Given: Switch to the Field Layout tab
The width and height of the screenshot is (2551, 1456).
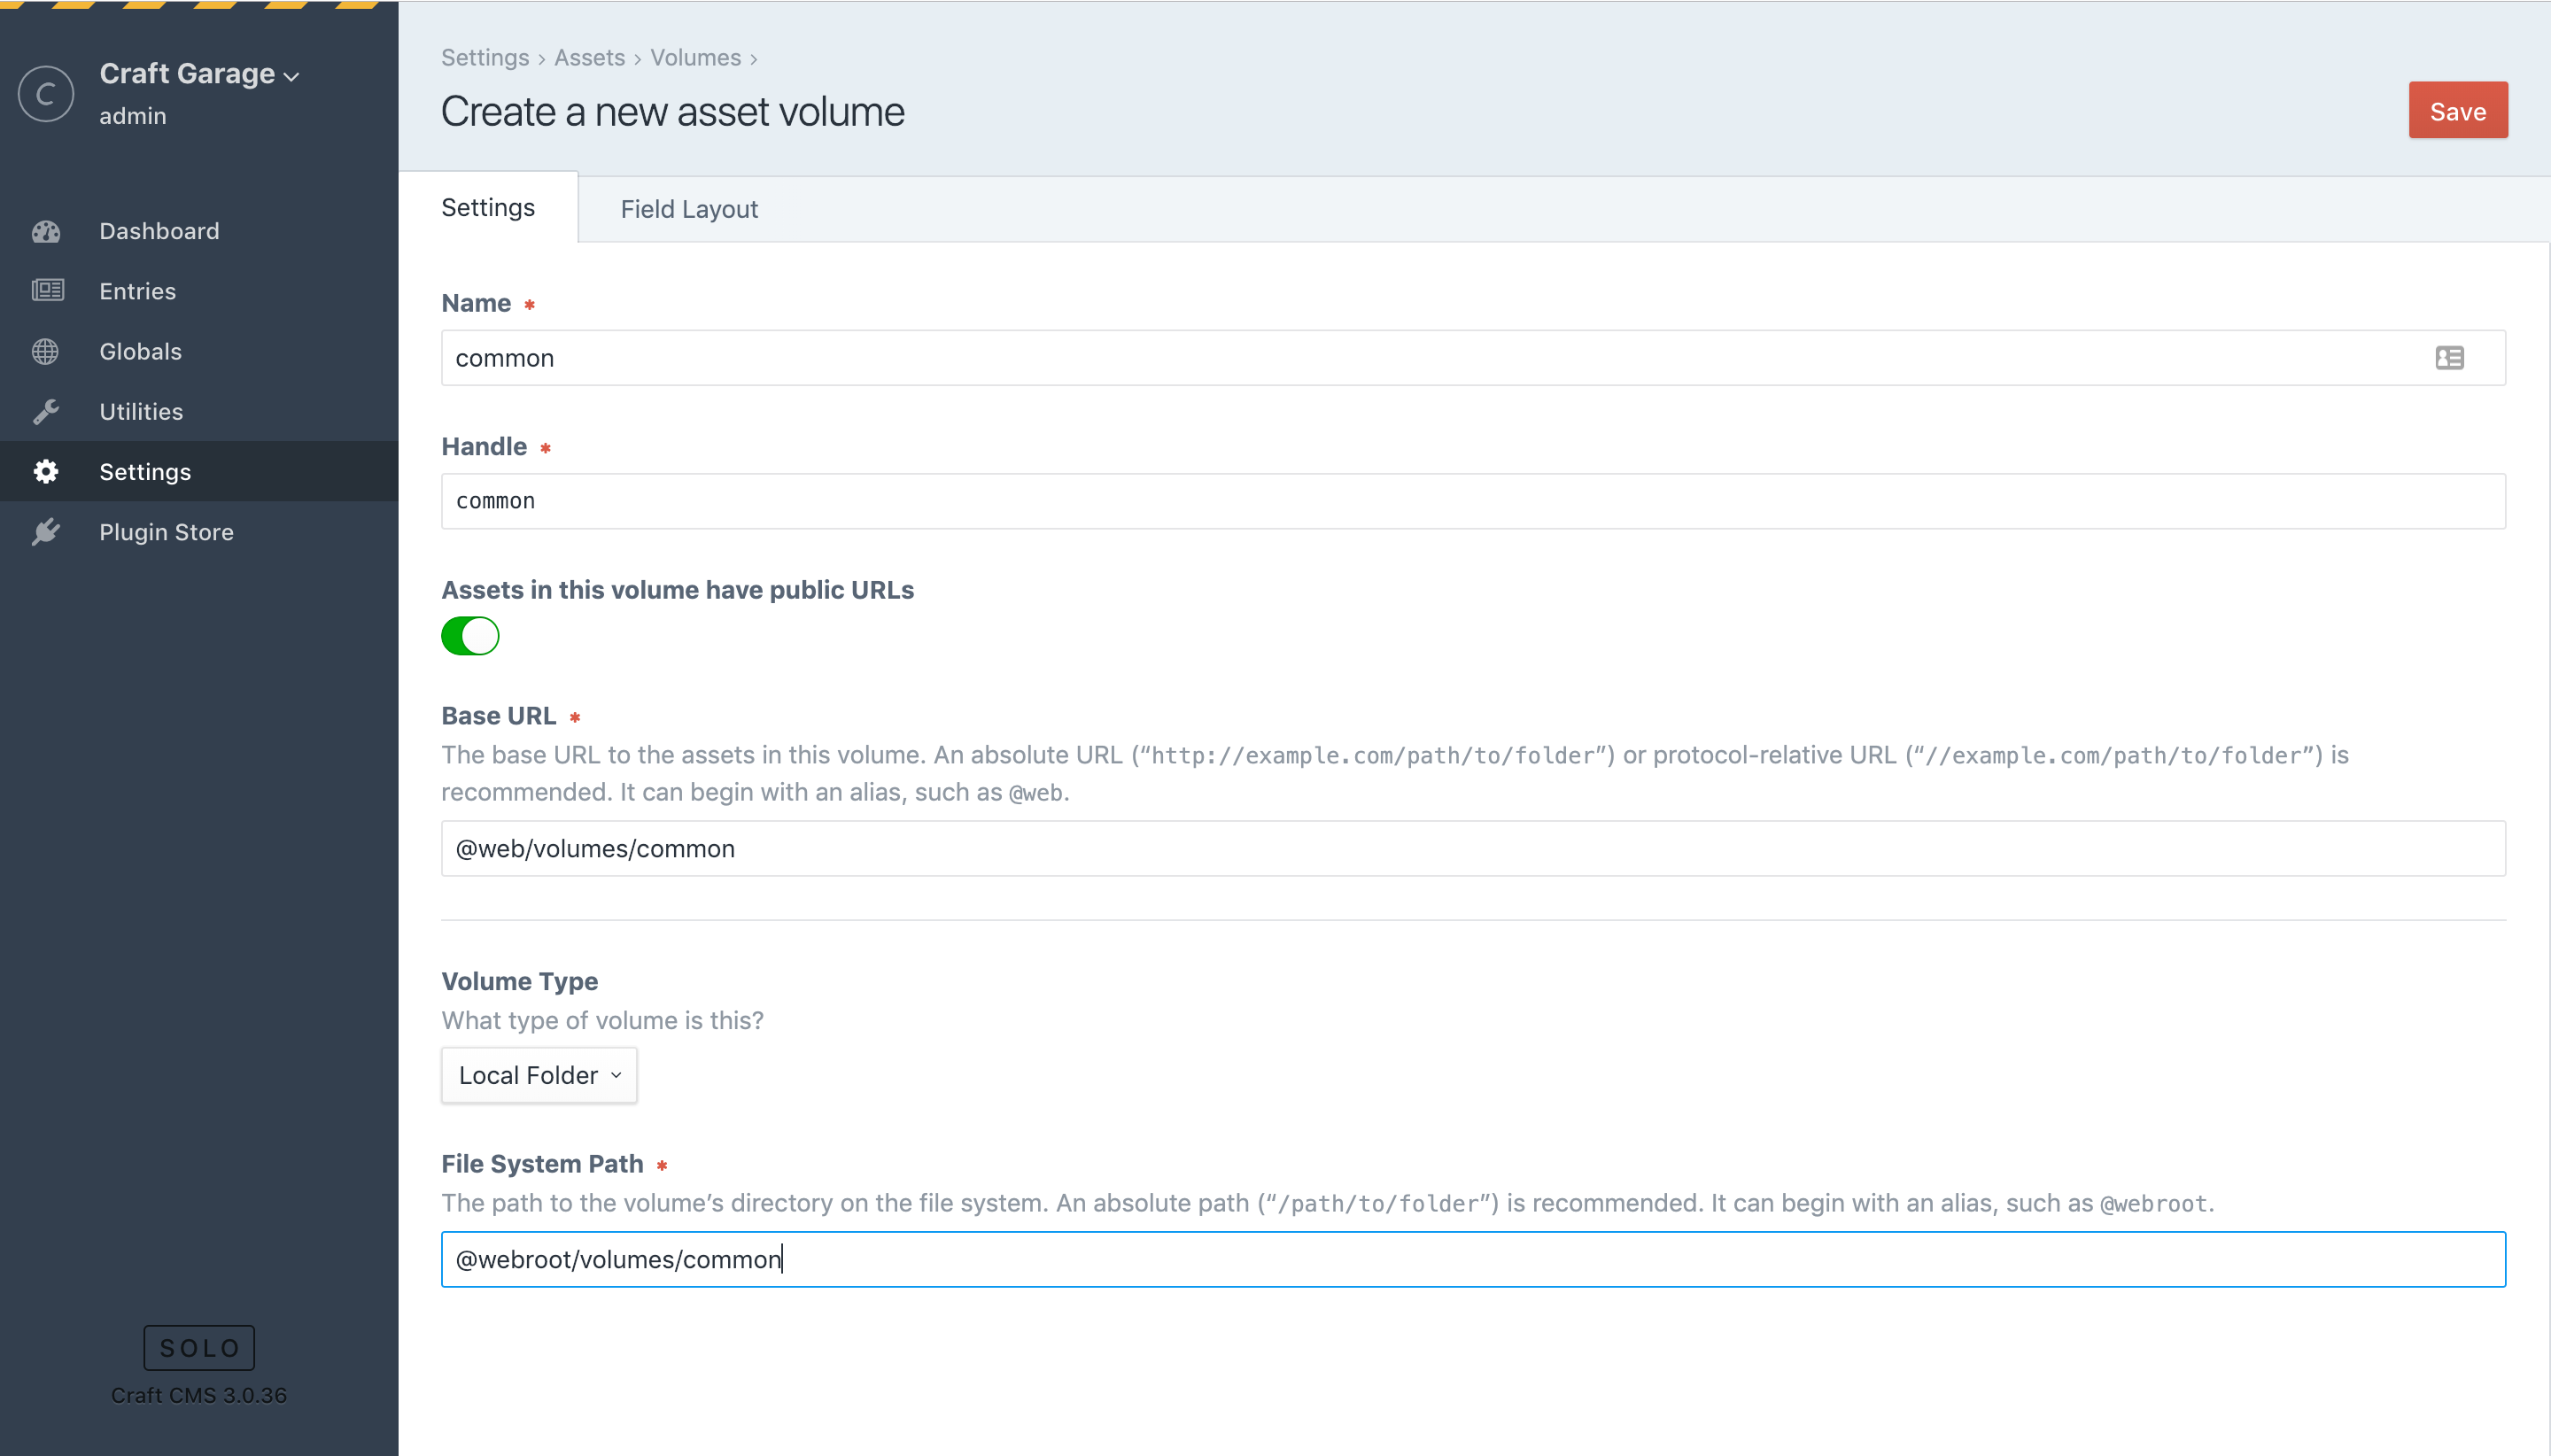Looking at the screenshot, I should click(689, 209).
